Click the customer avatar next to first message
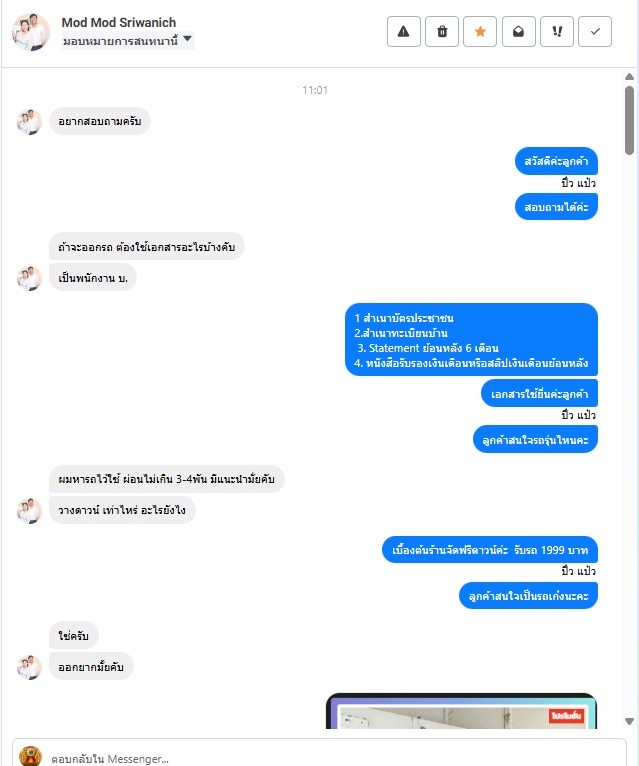The height and width of the screenshot is (766, 639). 29,122
